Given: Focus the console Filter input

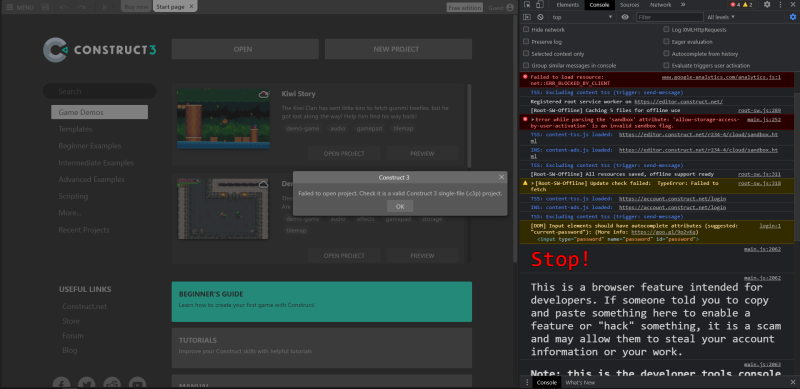Looking at the screenshot, I should click(x=669, y=17).
